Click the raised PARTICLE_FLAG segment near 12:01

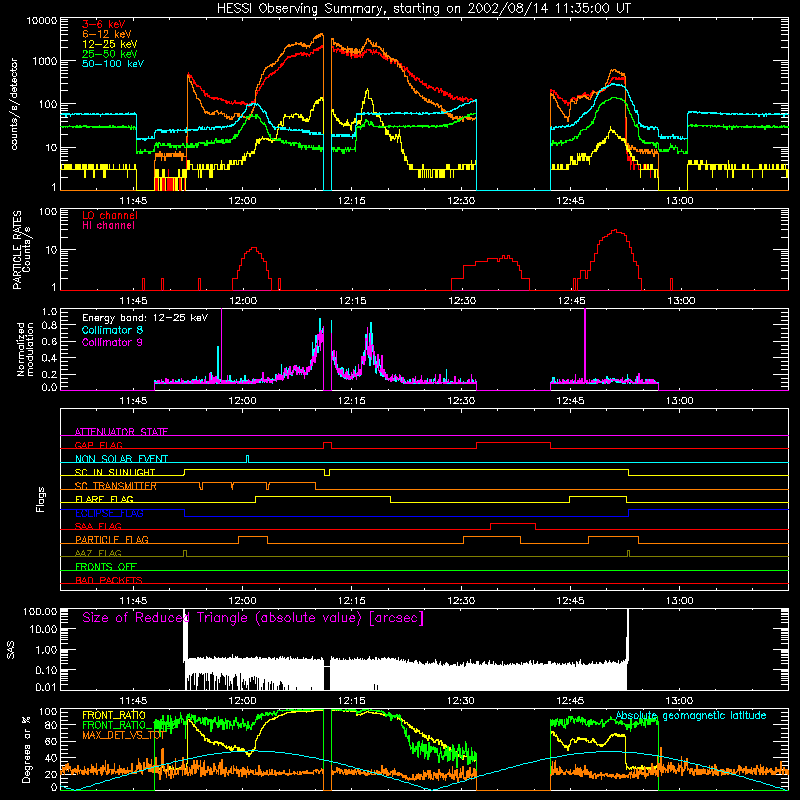(x=253, y=537)
